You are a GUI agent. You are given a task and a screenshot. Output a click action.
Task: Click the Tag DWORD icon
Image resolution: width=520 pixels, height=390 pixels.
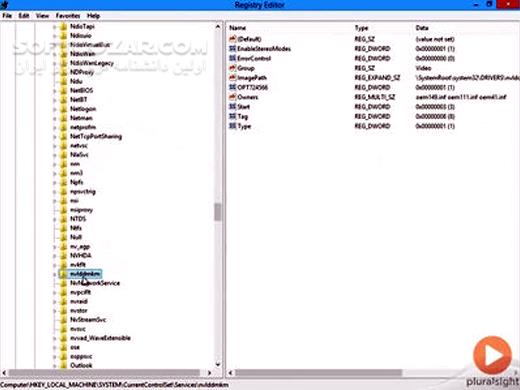click(233, 116)
